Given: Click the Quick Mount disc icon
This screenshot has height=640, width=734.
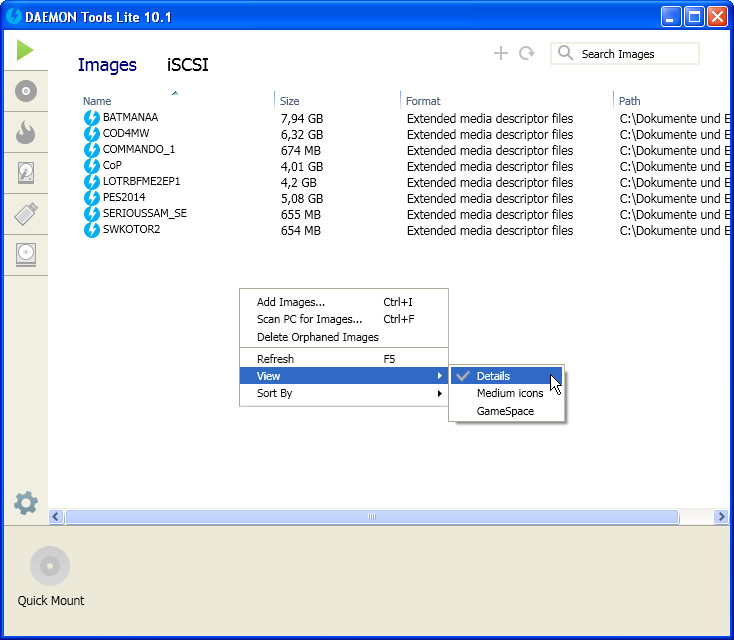Looking at the screenshot, I should [50, 566].
